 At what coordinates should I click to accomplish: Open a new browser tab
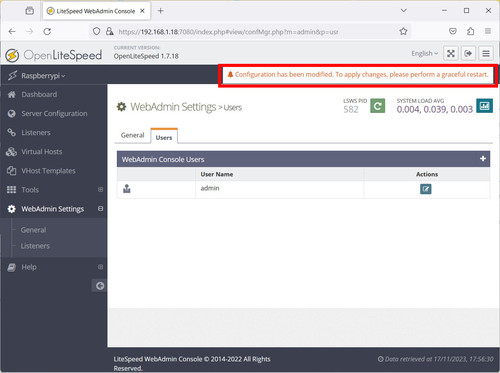pos(161,11)
